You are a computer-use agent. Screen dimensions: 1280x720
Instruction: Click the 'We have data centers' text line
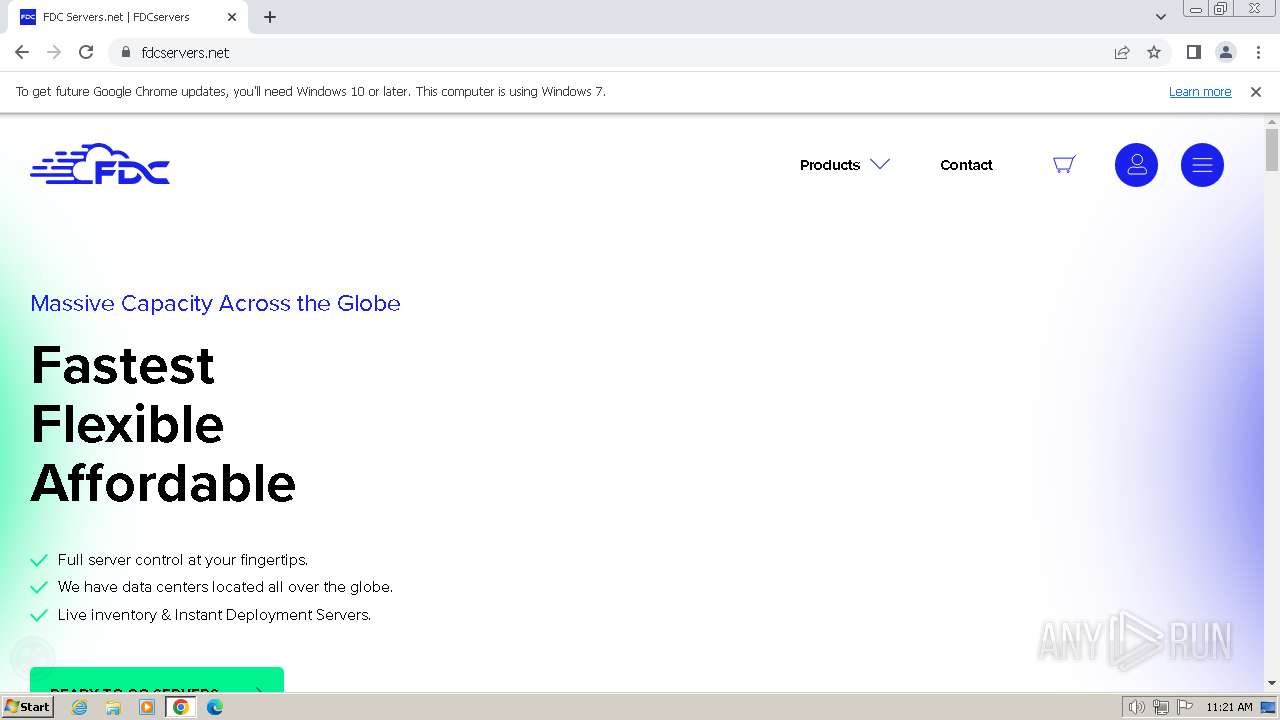225,587
